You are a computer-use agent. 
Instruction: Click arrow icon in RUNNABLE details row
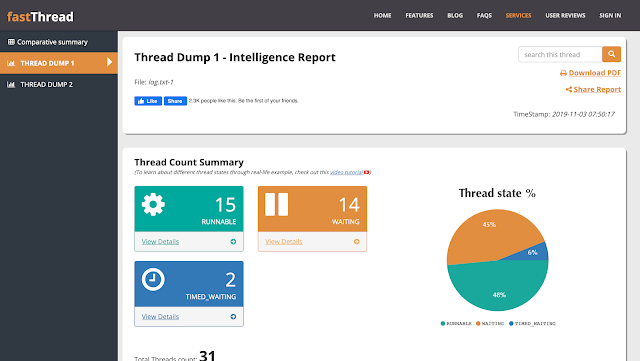point(233,242)
